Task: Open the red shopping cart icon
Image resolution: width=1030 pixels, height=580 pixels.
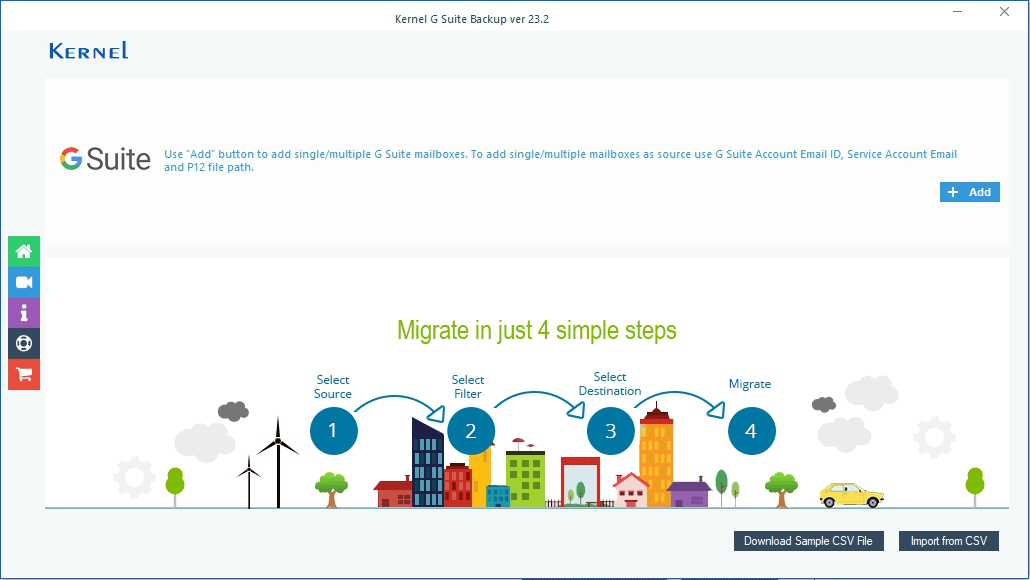Action: [24, 374]
